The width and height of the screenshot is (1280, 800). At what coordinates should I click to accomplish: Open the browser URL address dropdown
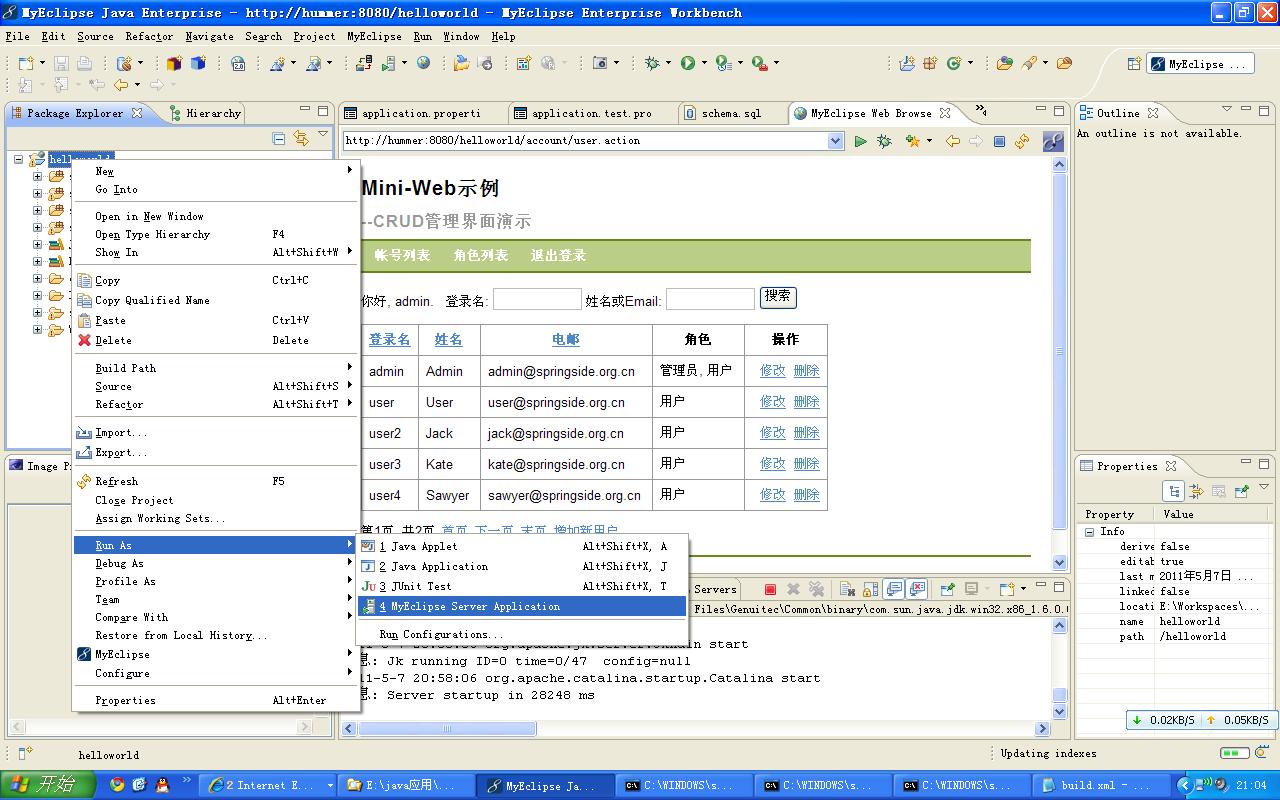837,140
